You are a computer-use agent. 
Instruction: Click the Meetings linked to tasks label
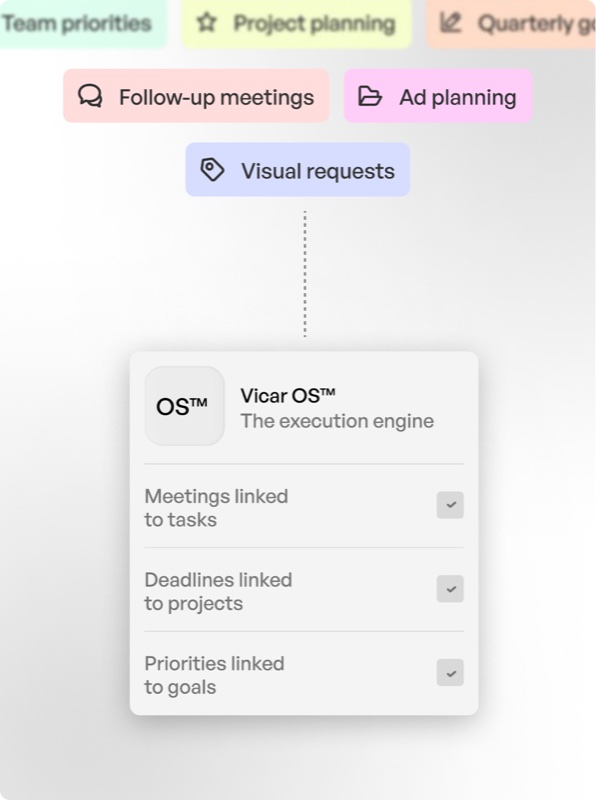coord(216,508)
